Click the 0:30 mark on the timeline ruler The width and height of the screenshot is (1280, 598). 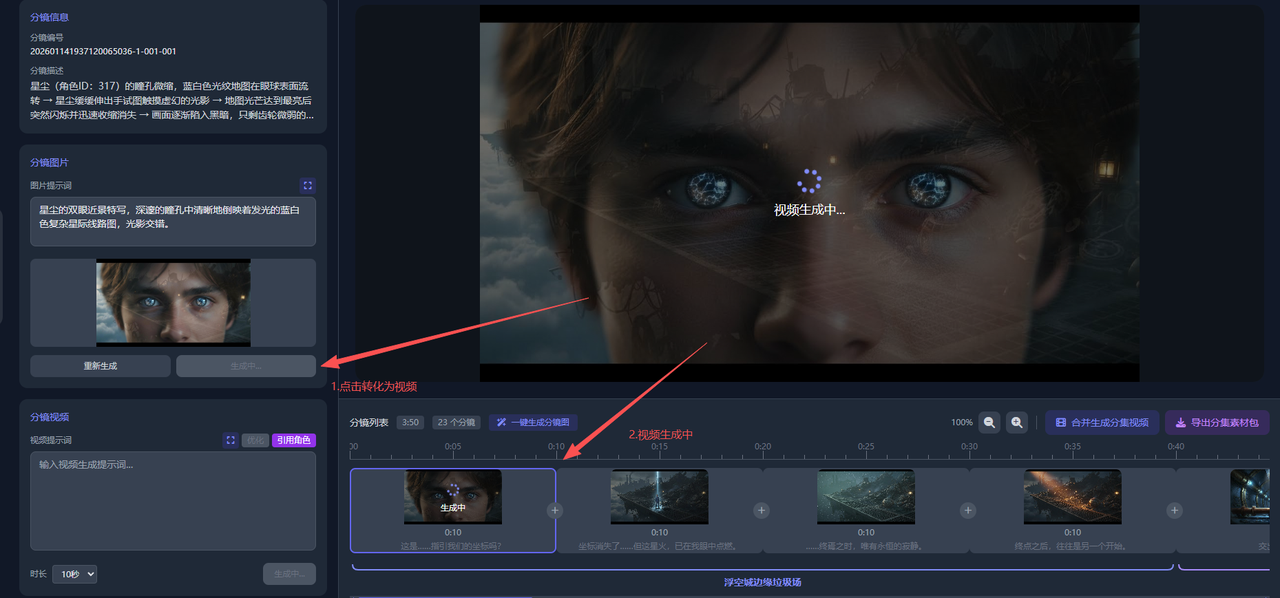[x=969, y=446]
